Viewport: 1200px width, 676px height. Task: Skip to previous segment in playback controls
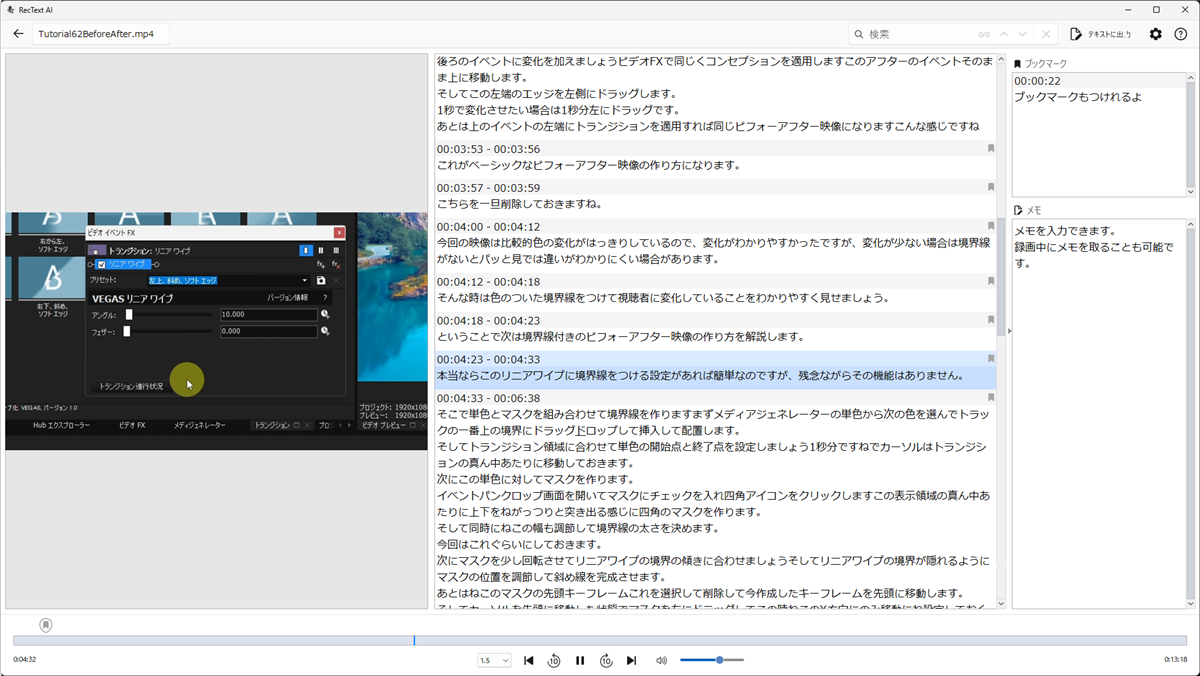(529, 660)
